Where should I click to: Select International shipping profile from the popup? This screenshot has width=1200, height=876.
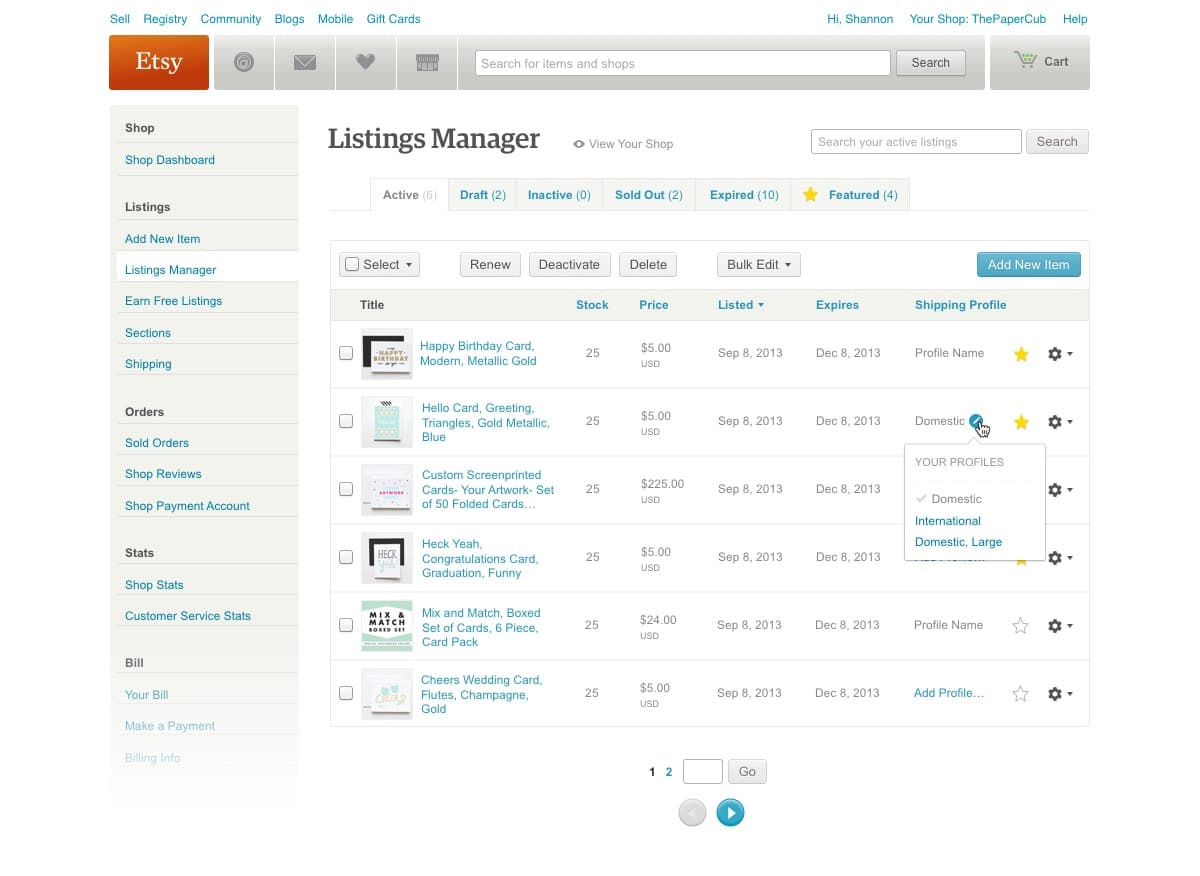point(947,520)
